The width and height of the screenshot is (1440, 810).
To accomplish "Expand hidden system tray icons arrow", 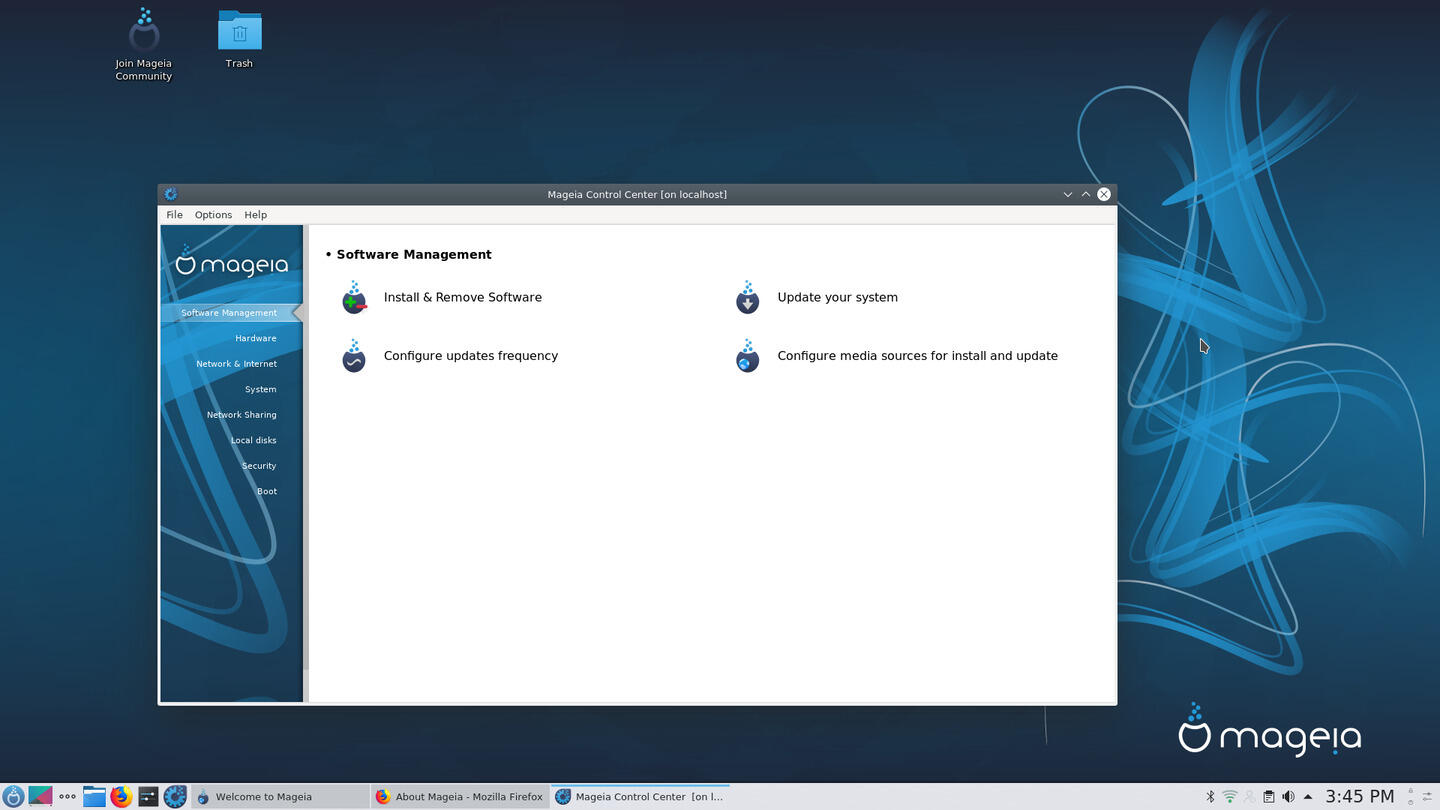I will coord(1308,797).
